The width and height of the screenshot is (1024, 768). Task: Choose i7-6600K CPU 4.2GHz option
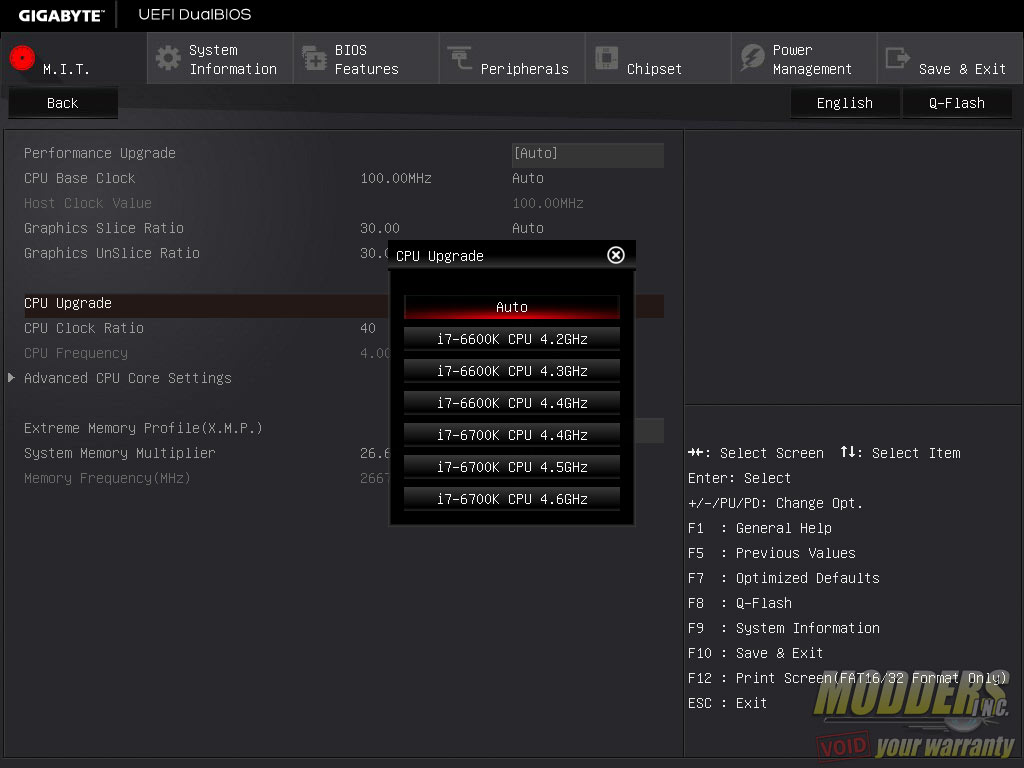(511, 339)
